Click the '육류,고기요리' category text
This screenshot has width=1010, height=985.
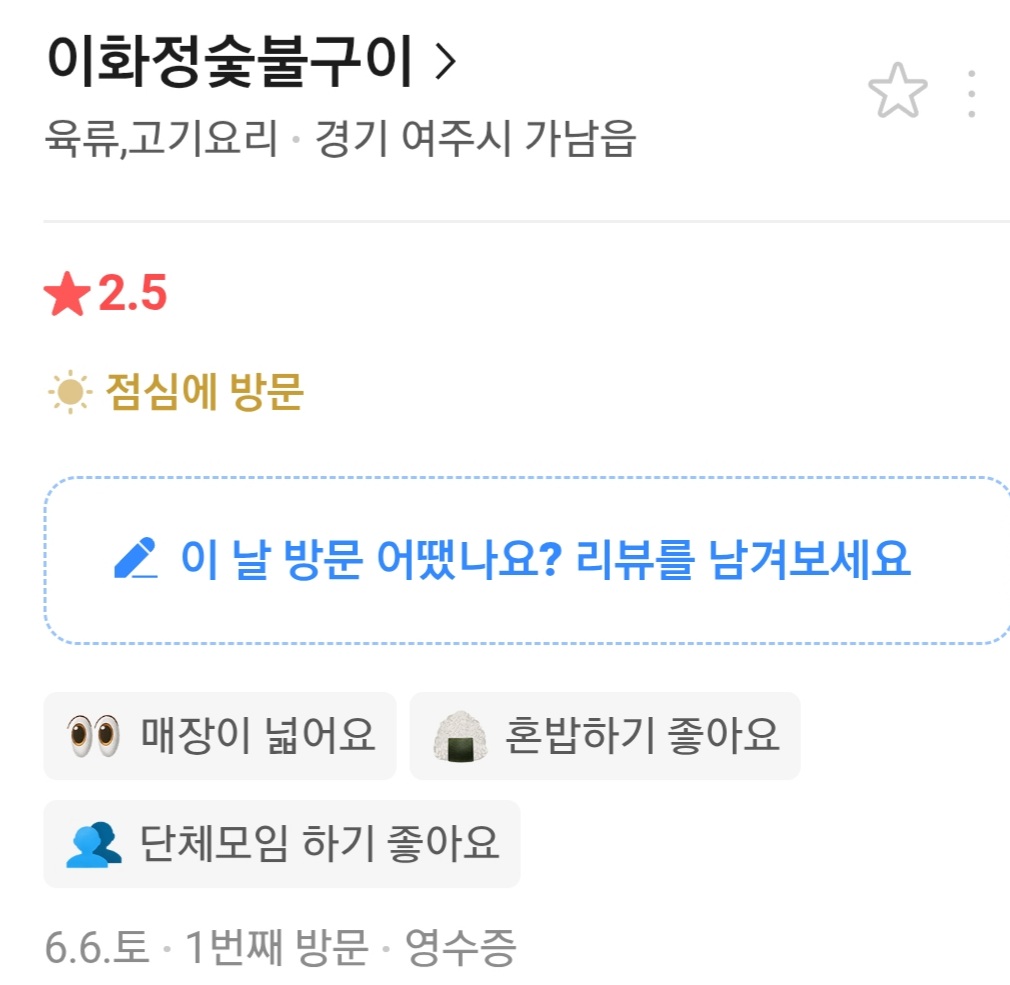click(x=162, y=139)
